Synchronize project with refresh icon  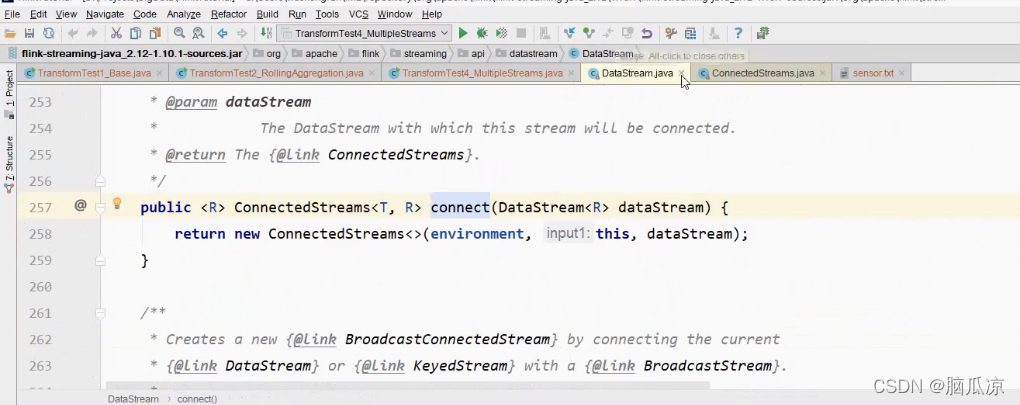point(48,33)
